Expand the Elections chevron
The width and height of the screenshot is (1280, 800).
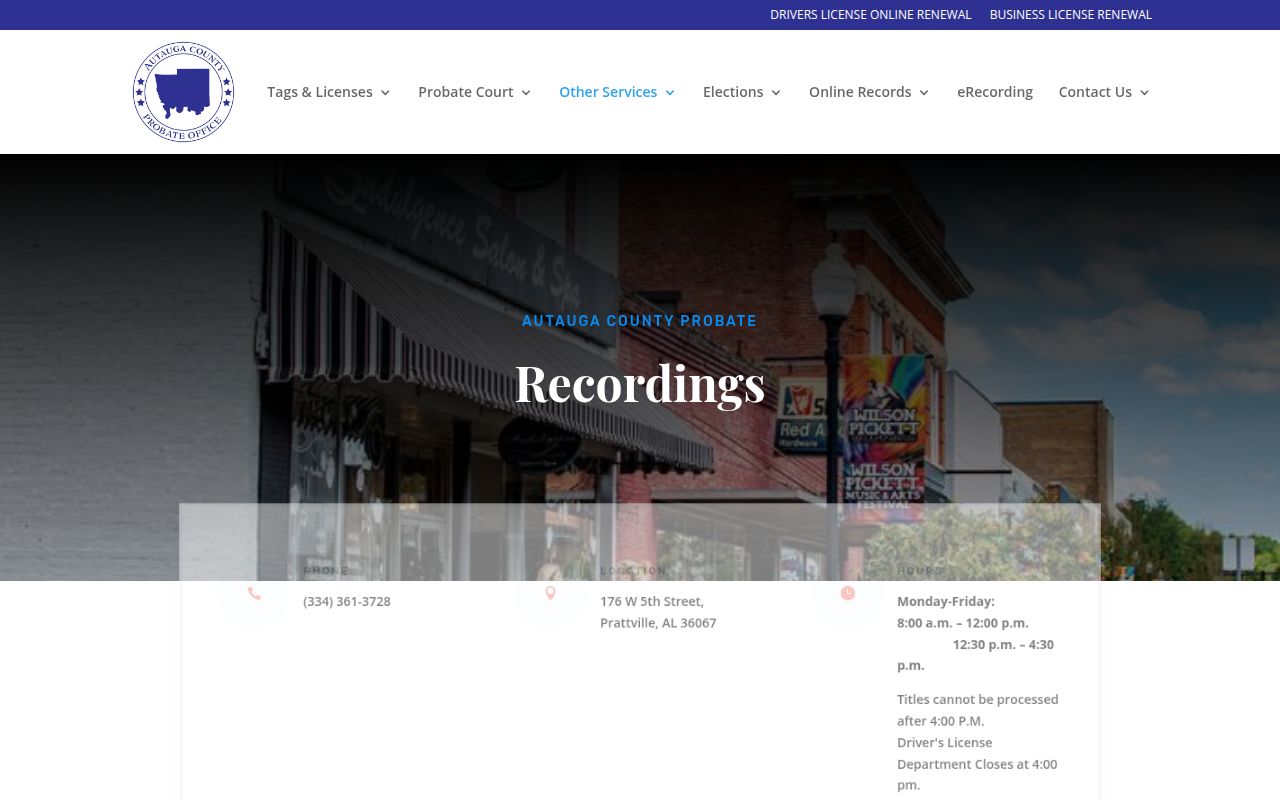pyautogui.click(x=776, y=93)
